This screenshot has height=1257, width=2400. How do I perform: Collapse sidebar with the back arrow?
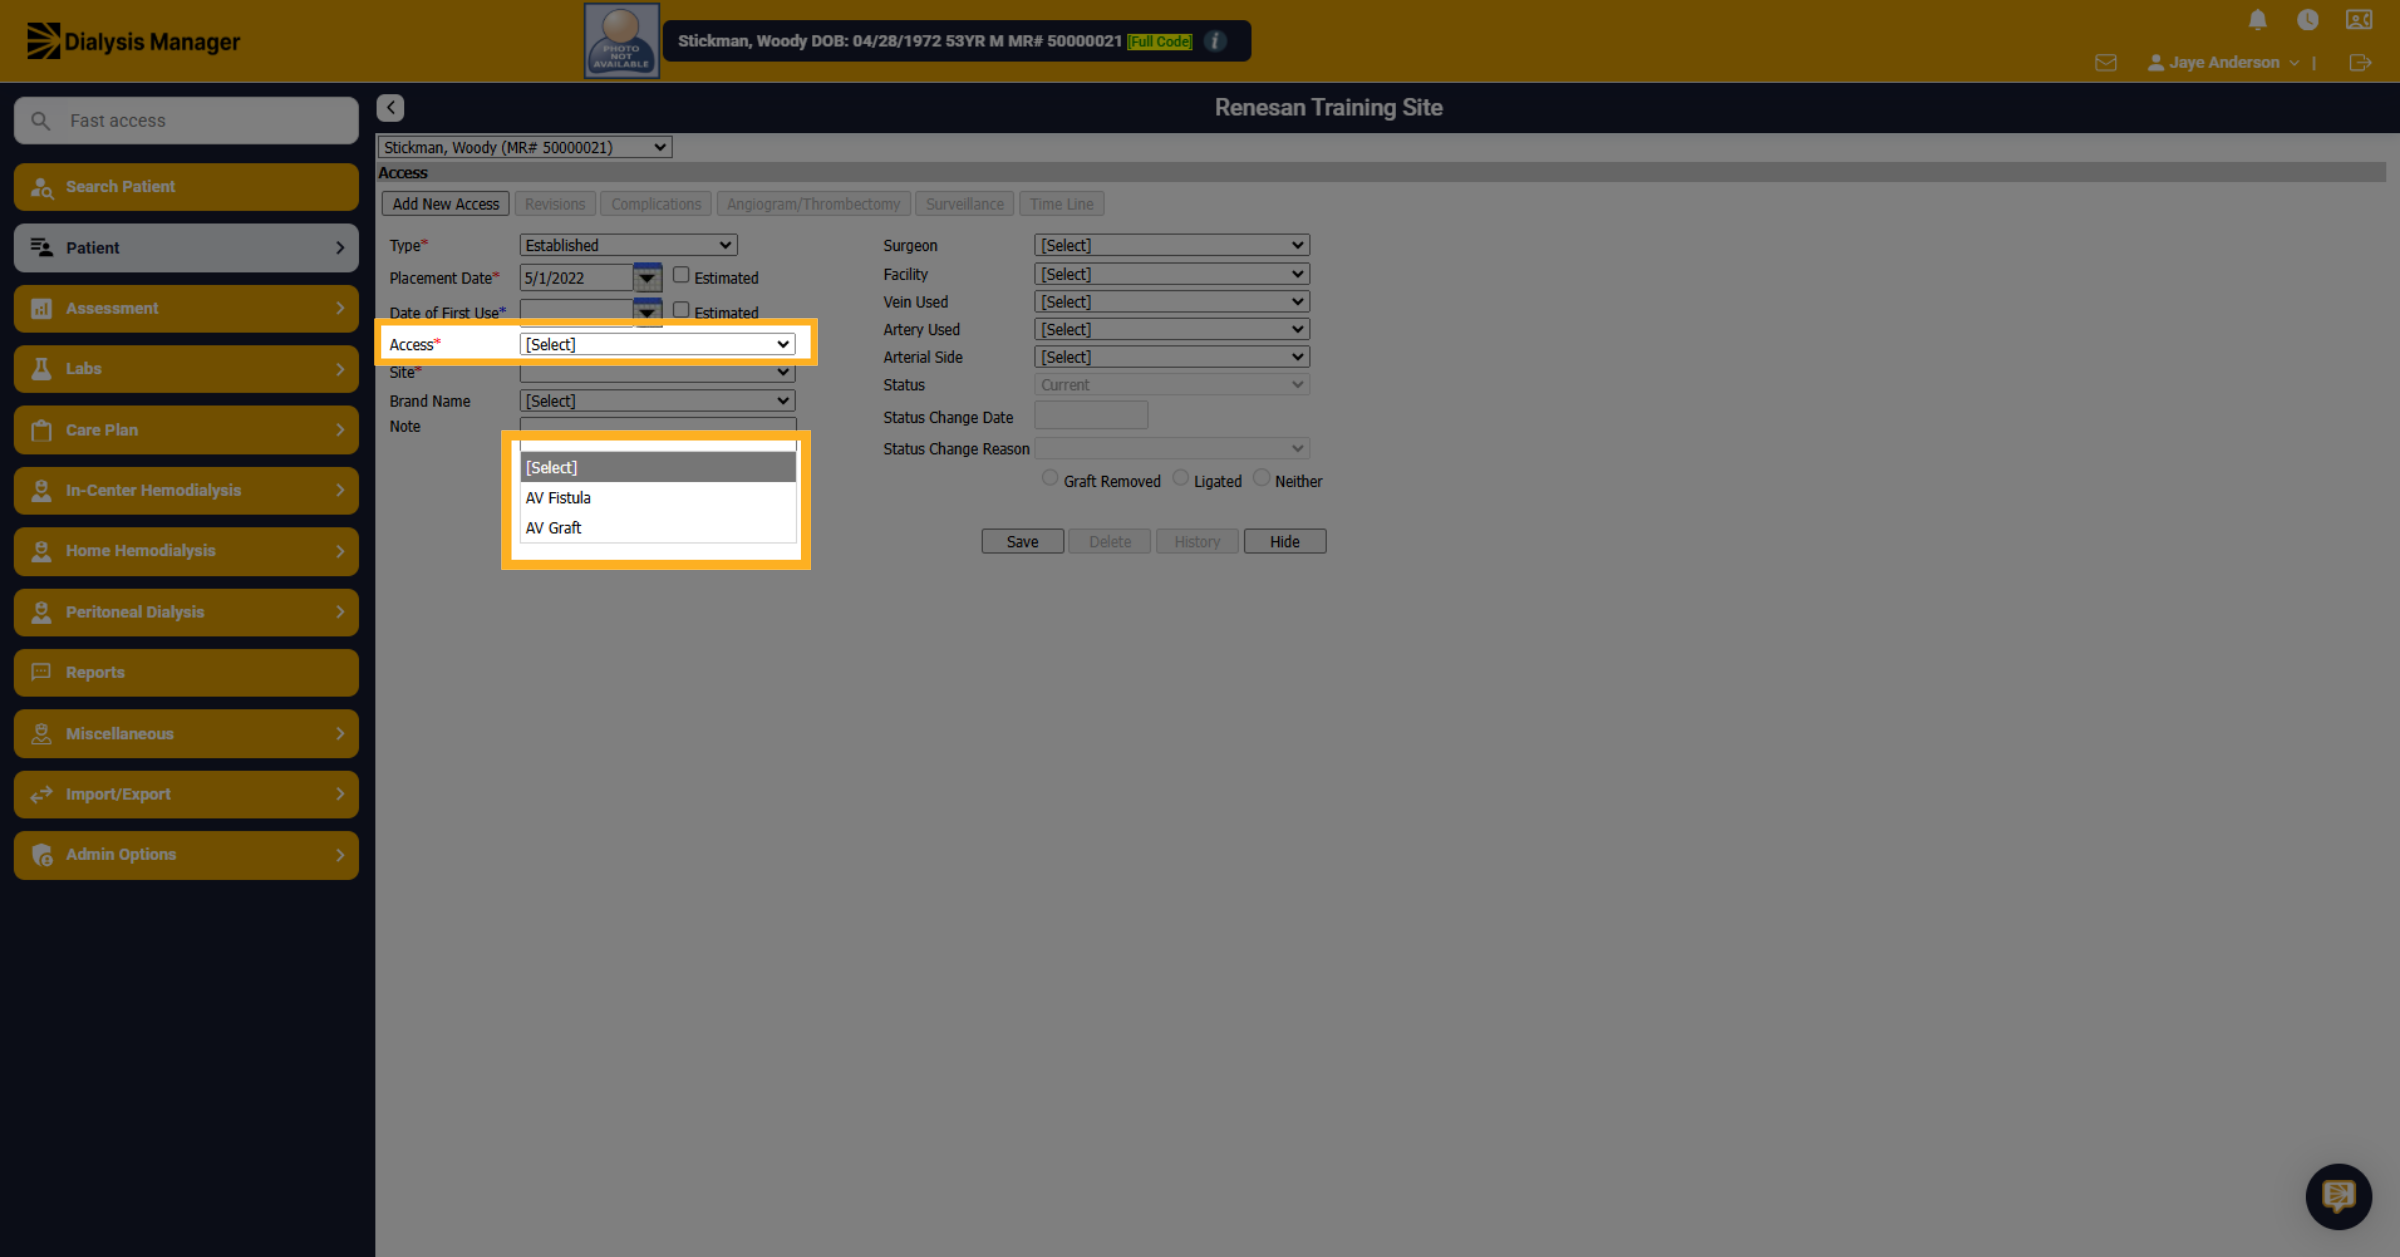click(x=390, y=107)
